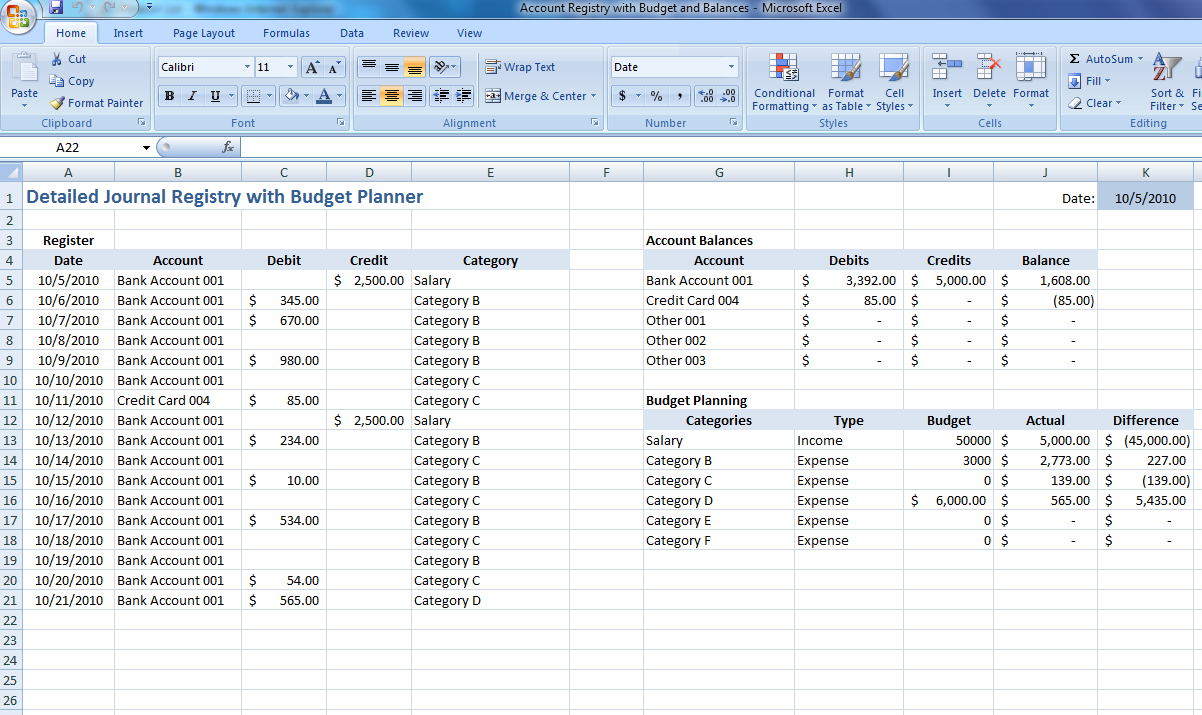The image size is (1202, 715).
Task: Cut selection with the scissors icon
Action: (x=57, y=59)
